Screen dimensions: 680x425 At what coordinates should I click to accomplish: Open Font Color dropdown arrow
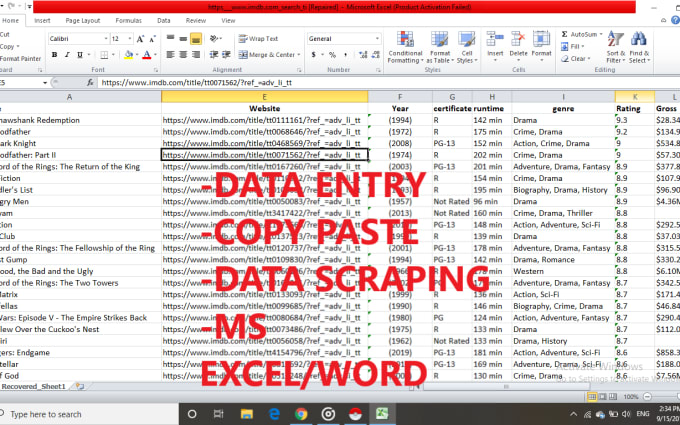155,55
